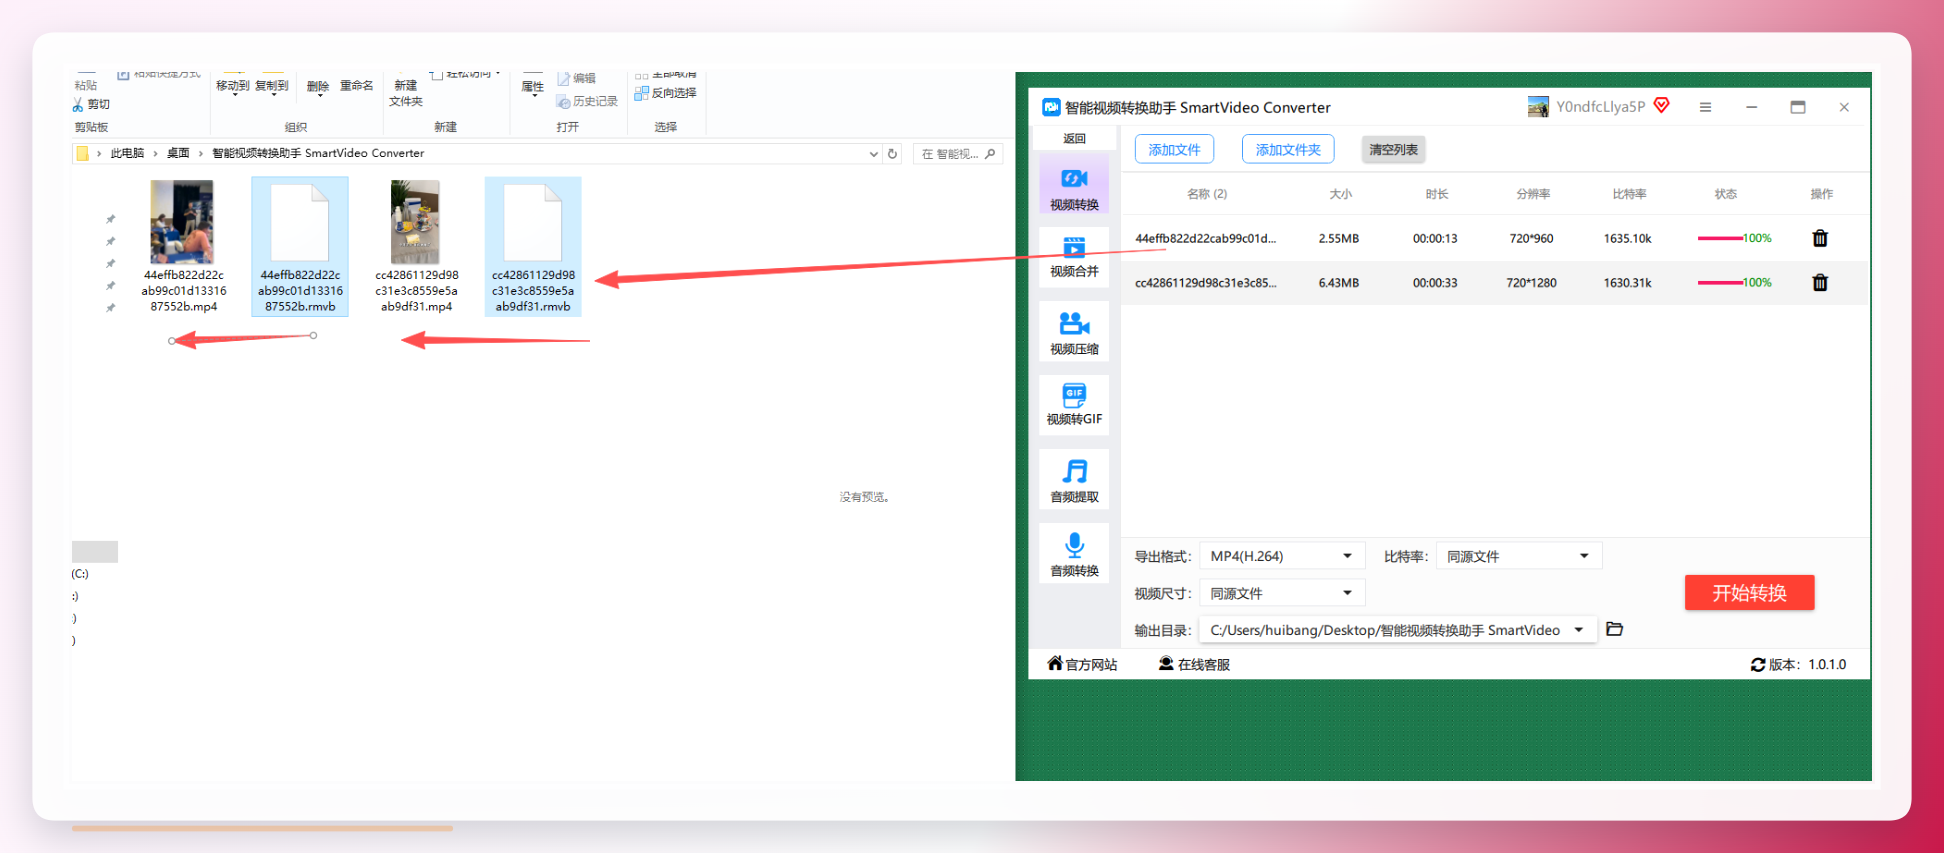Click the 版本: 1.0.1.0 version text
Image resolution: width=1944 pixels, height=853 pixels.
pos(1808,664)
